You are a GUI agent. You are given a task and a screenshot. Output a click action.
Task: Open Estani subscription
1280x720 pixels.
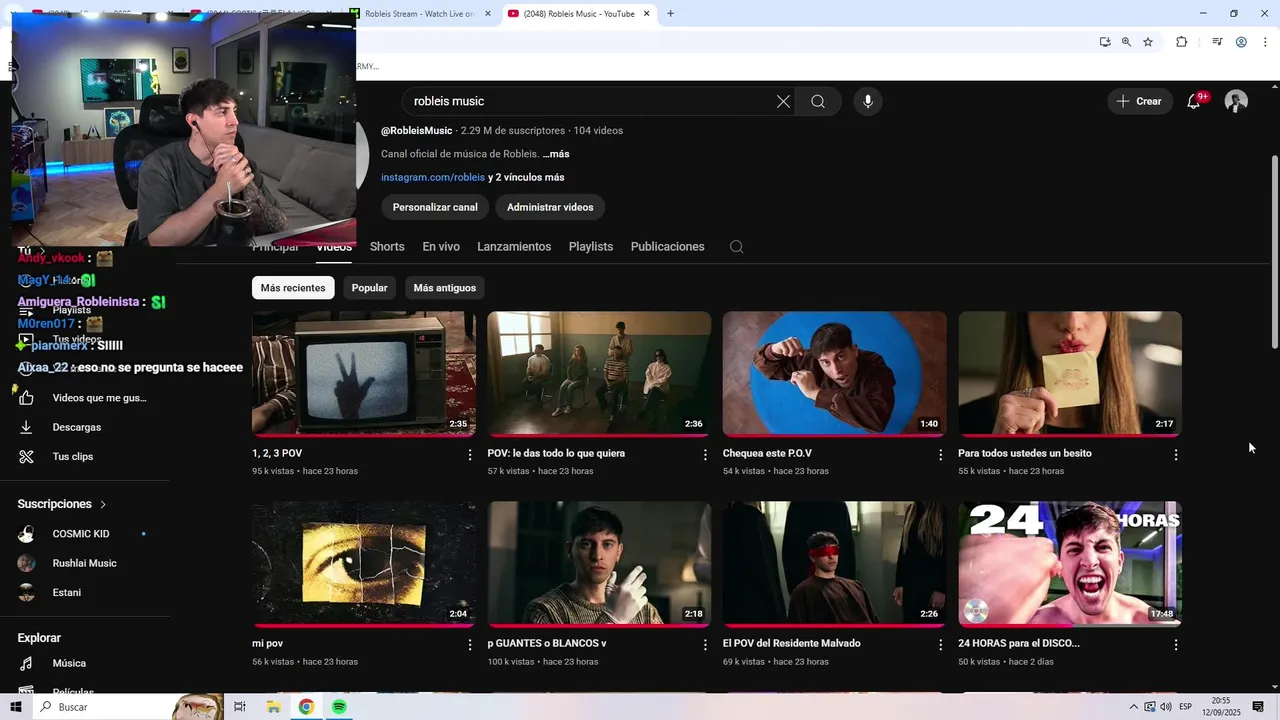(86, 593)
